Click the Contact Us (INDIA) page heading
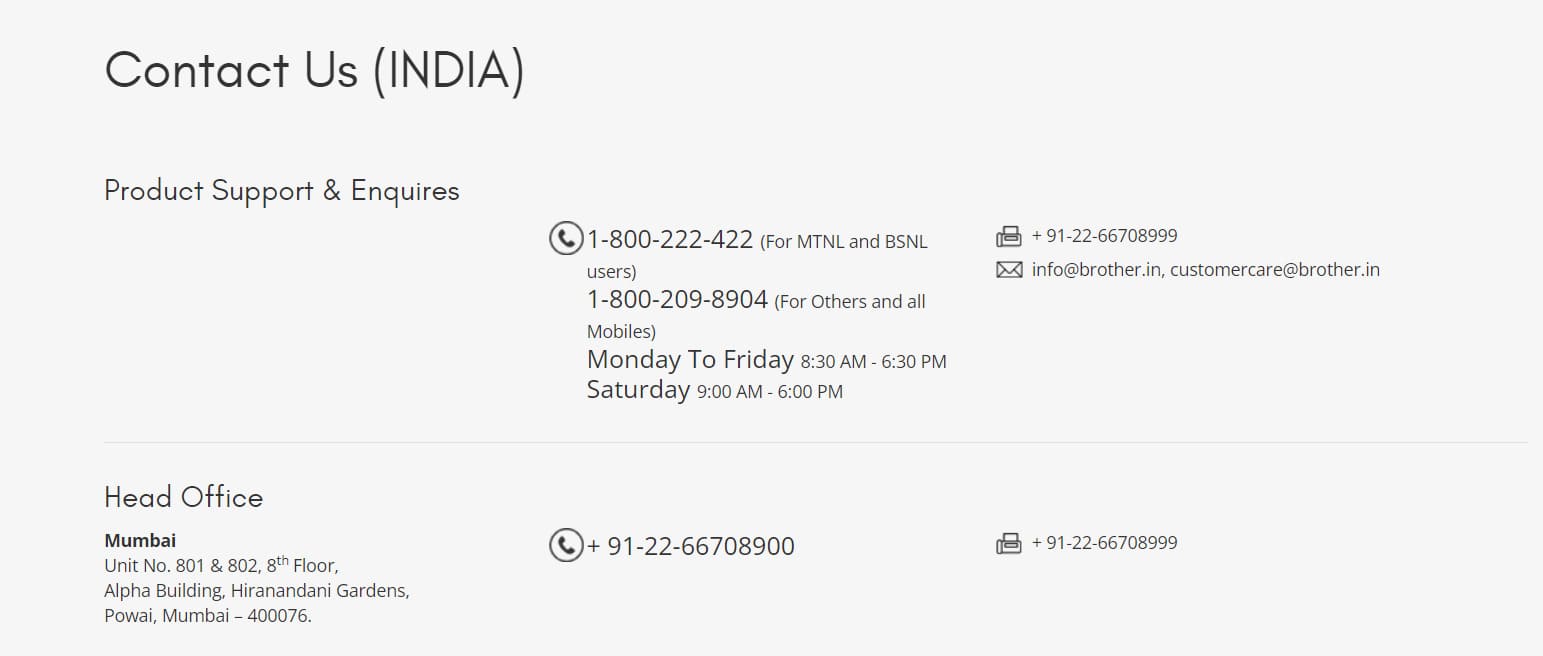The image size is (1543, 656). click(314, 71)
